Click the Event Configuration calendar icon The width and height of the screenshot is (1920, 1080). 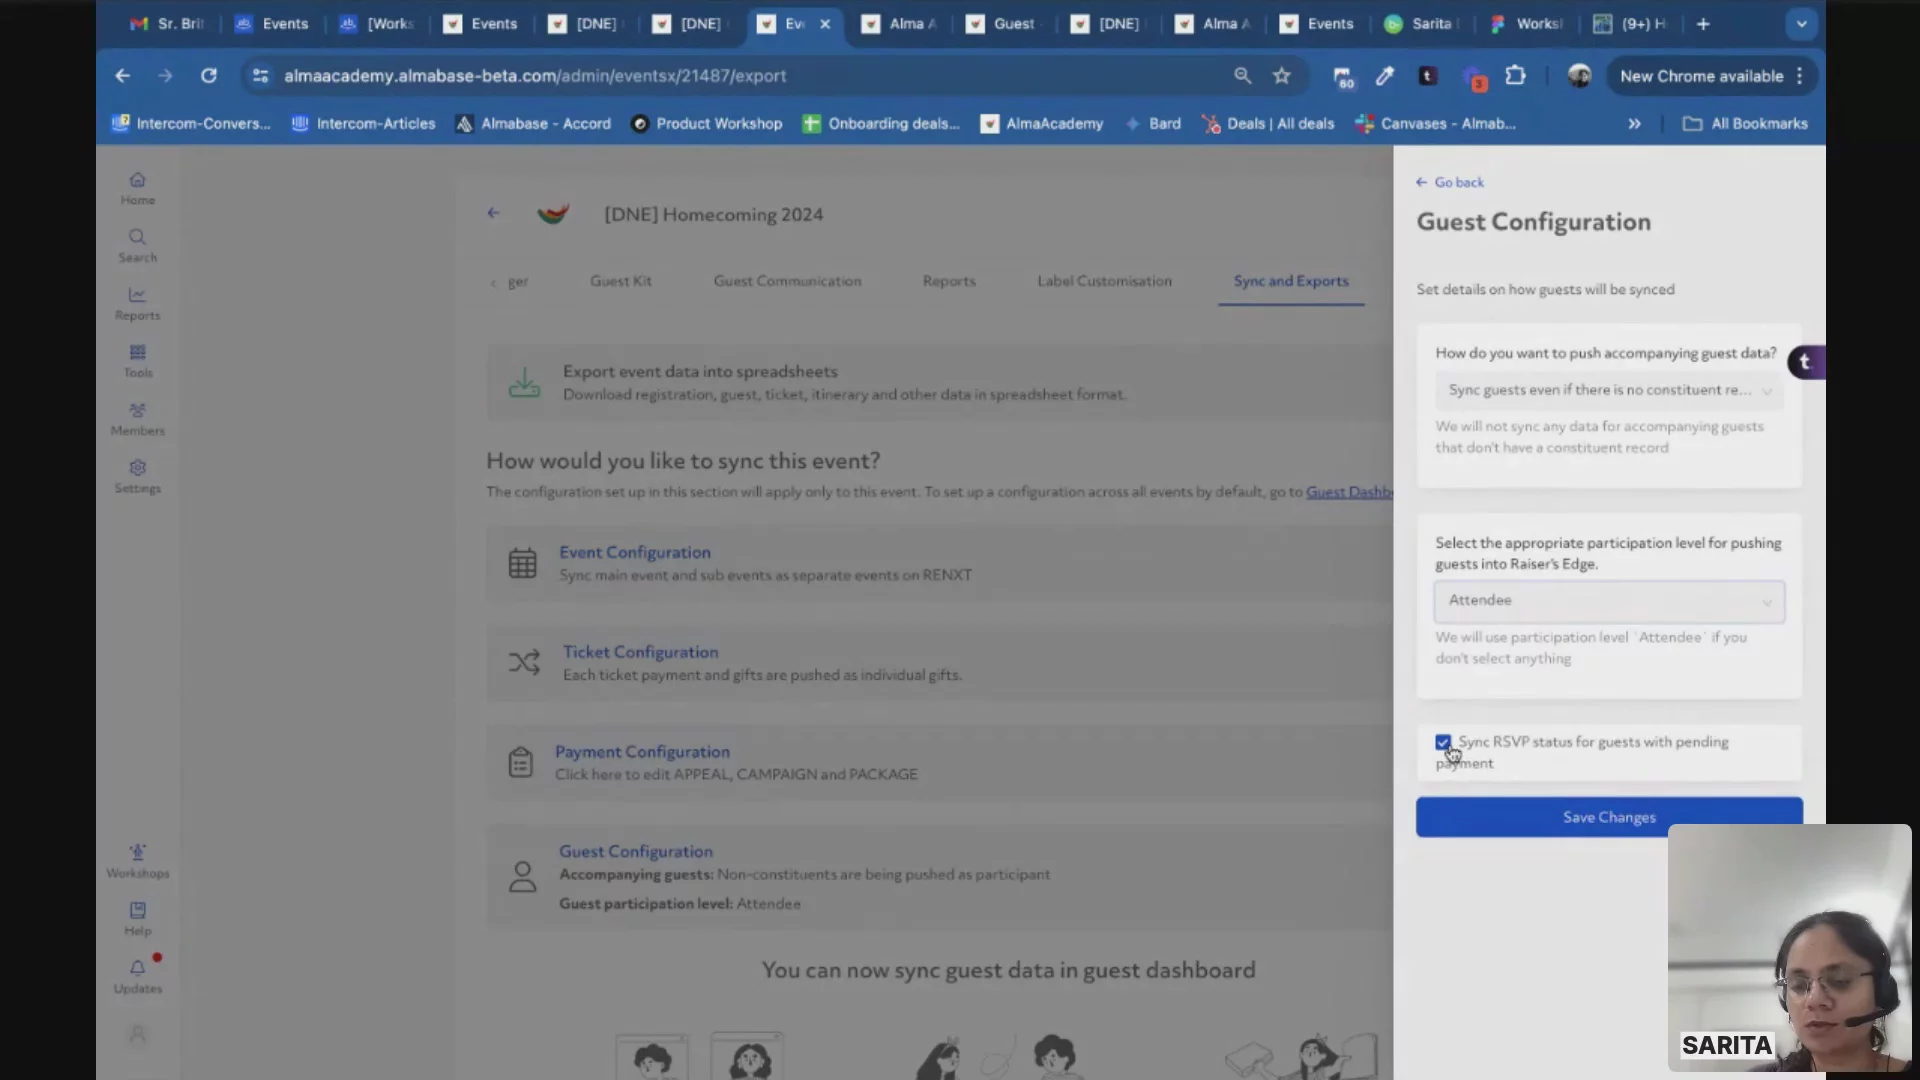(522, 563)
